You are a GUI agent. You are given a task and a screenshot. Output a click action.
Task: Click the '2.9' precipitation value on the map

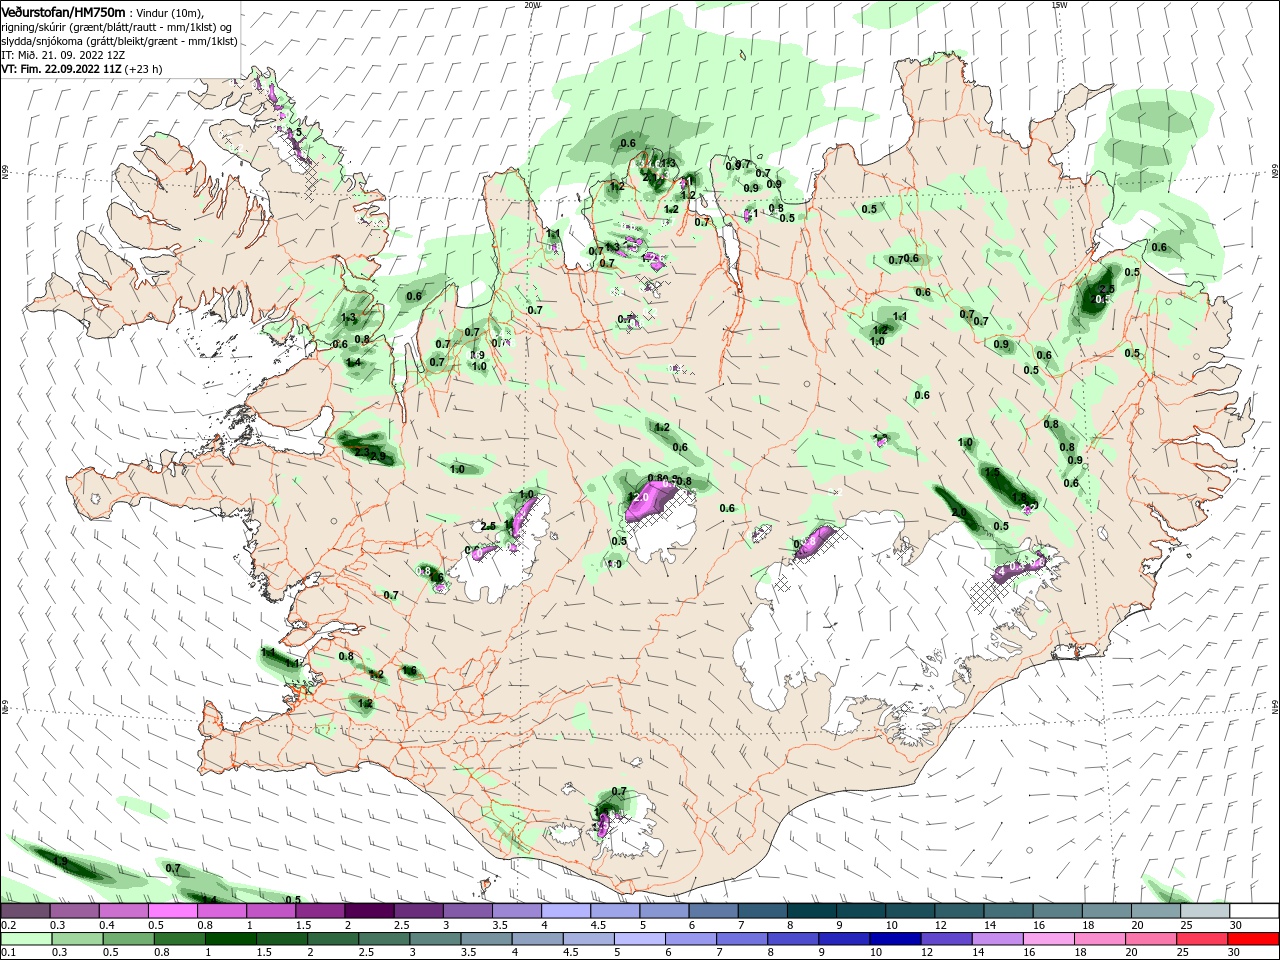(378, 457)
